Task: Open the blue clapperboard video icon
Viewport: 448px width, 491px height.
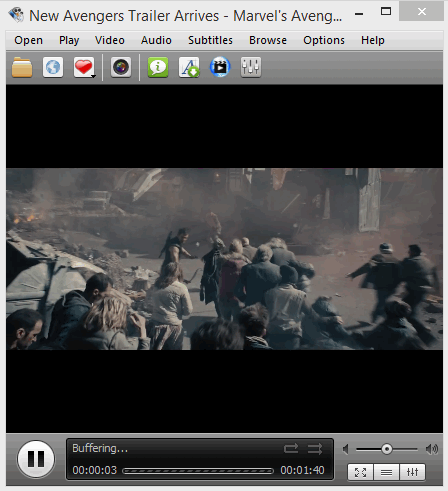Action: tap(220, 67)
